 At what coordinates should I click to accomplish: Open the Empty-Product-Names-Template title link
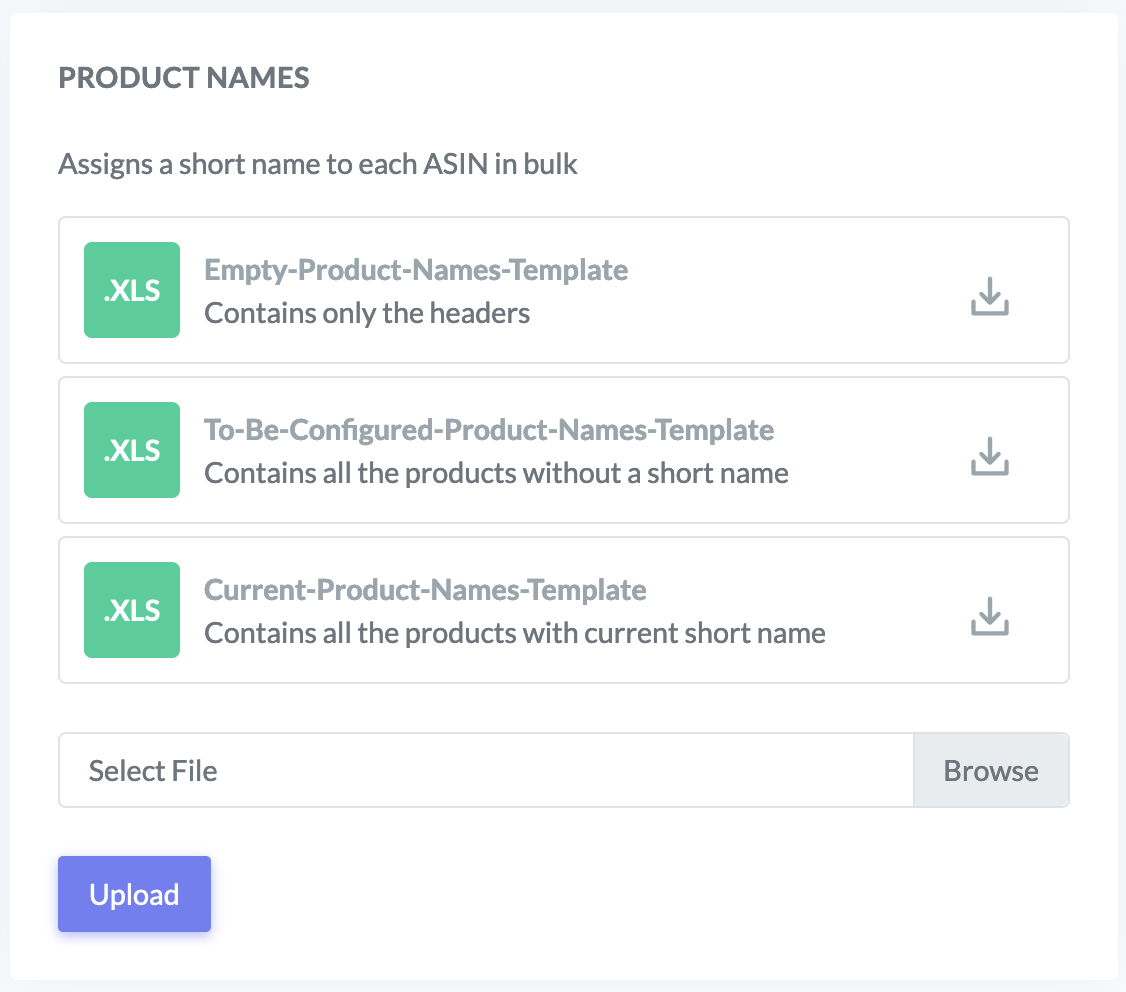[416, 270]
